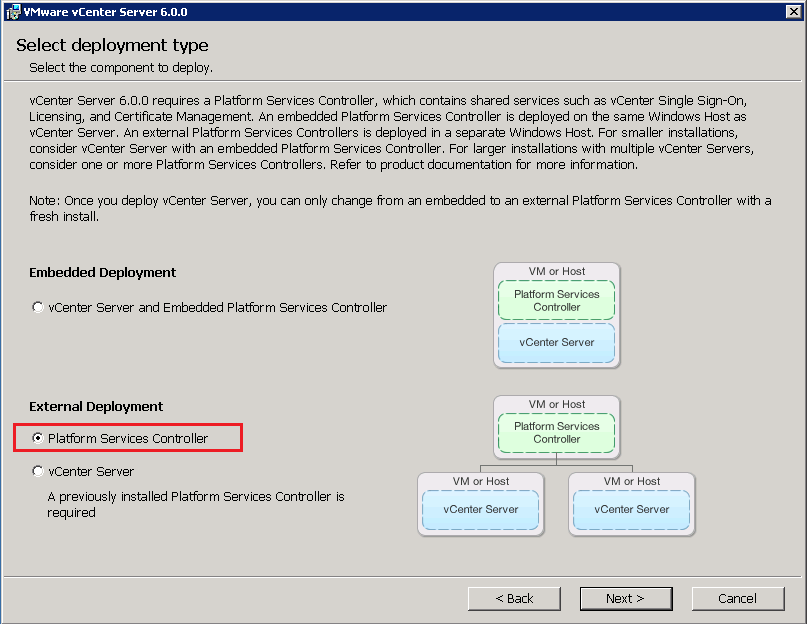Viewport: 807px width, 624px height.
Task: Select the vCenter Server external deployment option
Action: click(x=37, y=471)
